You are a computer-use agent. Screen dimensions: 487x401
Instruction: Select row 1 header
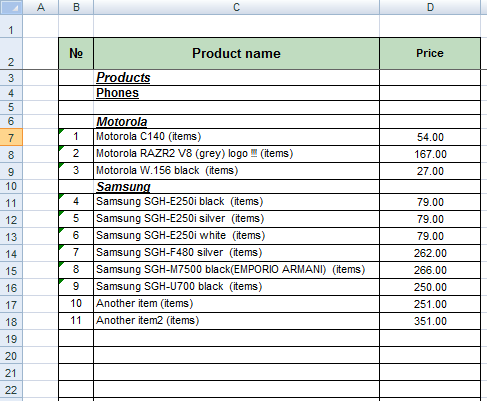(x=11, y=26)
